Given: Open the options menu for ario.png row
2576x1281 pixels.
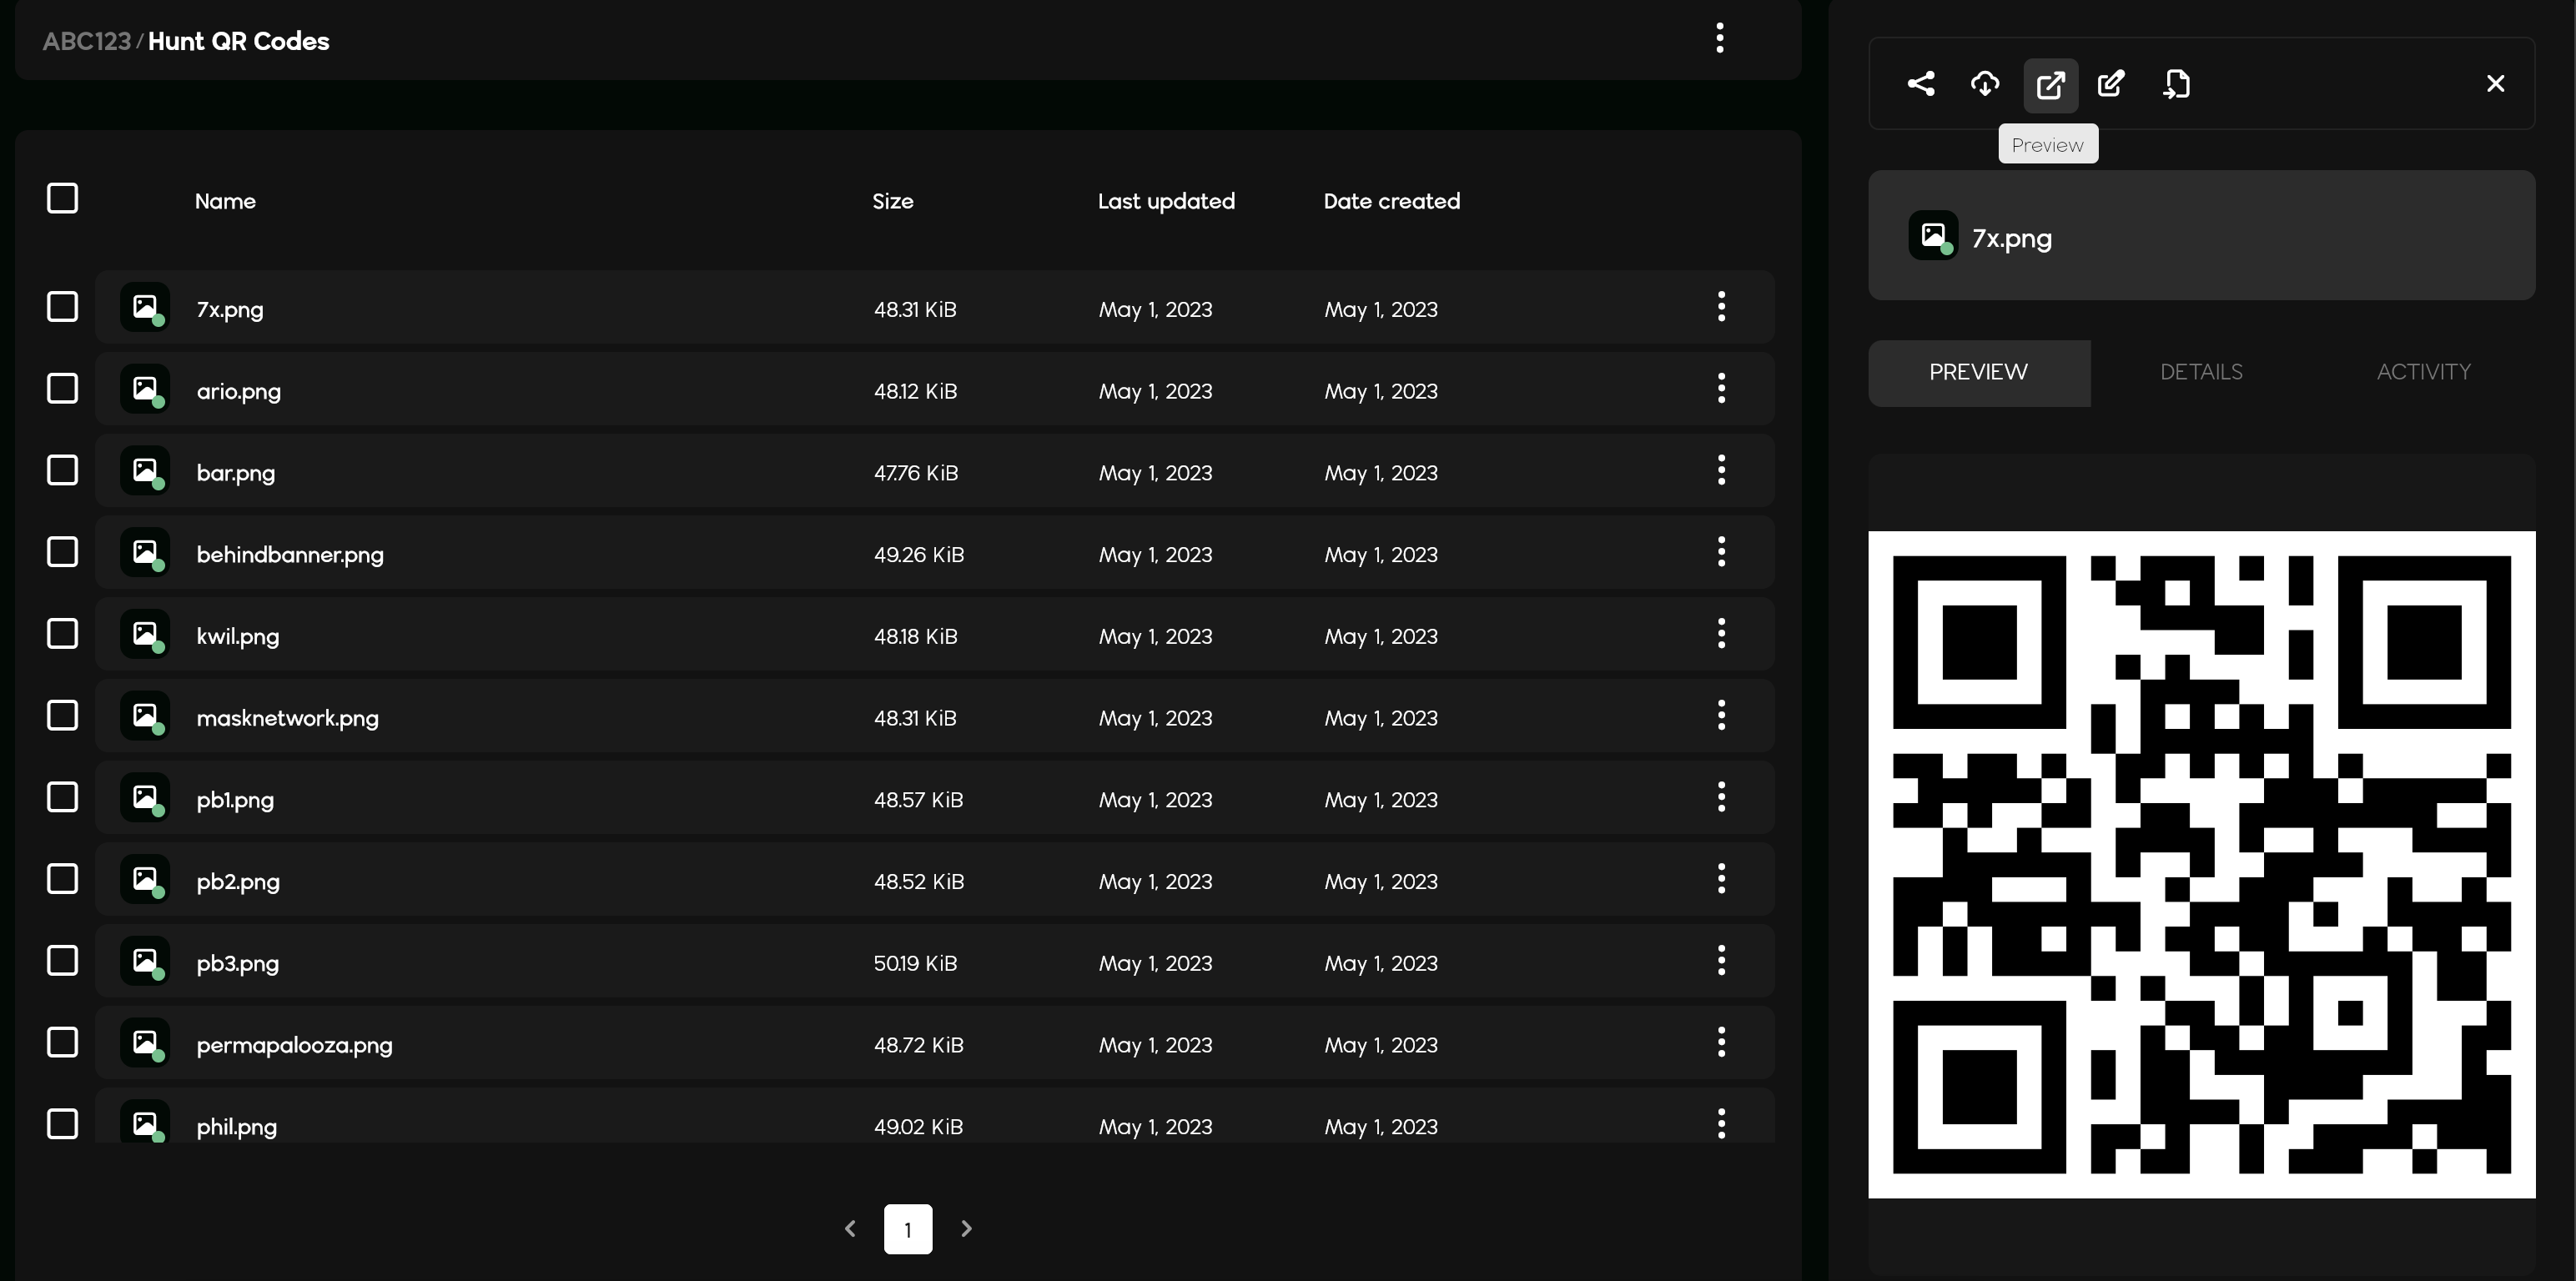Looking at the screenshot, I should (x=1721, y=389).
